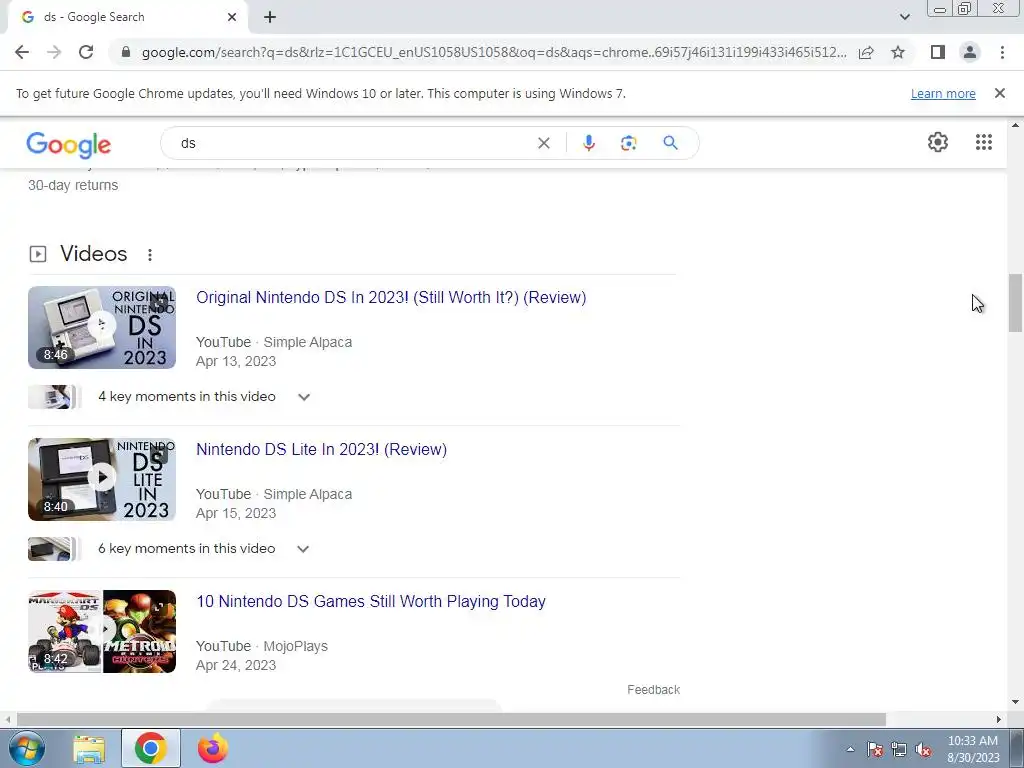Dismiss the Chrome update notification bar
The image size is (1024, 768).
coord(999,93)
